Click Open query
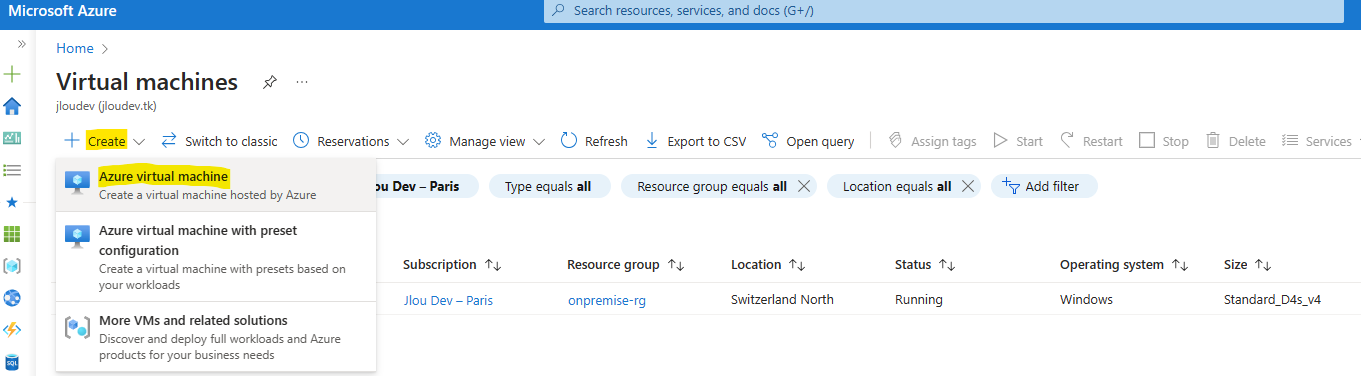Viewport: 1361px width, 376px height. point(808,141)
